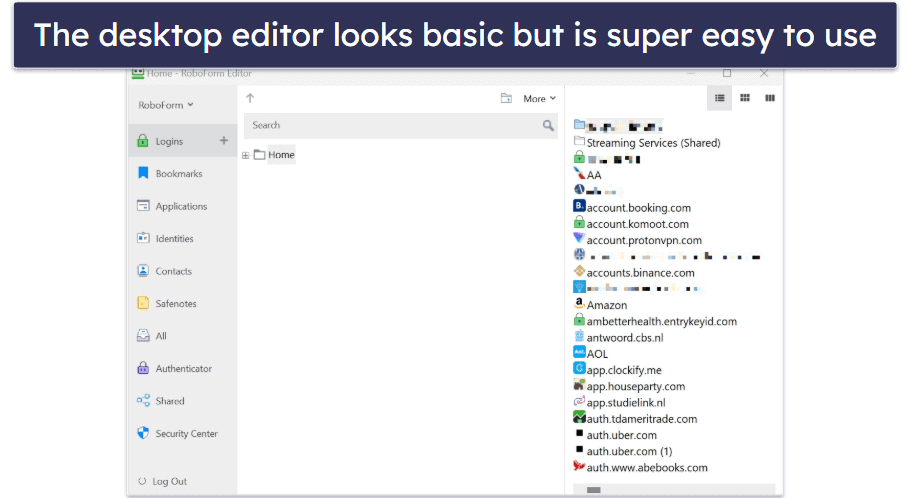Click the Logins green lock icon
This screenshot has height=498, width=907.
tap(143, 141)
